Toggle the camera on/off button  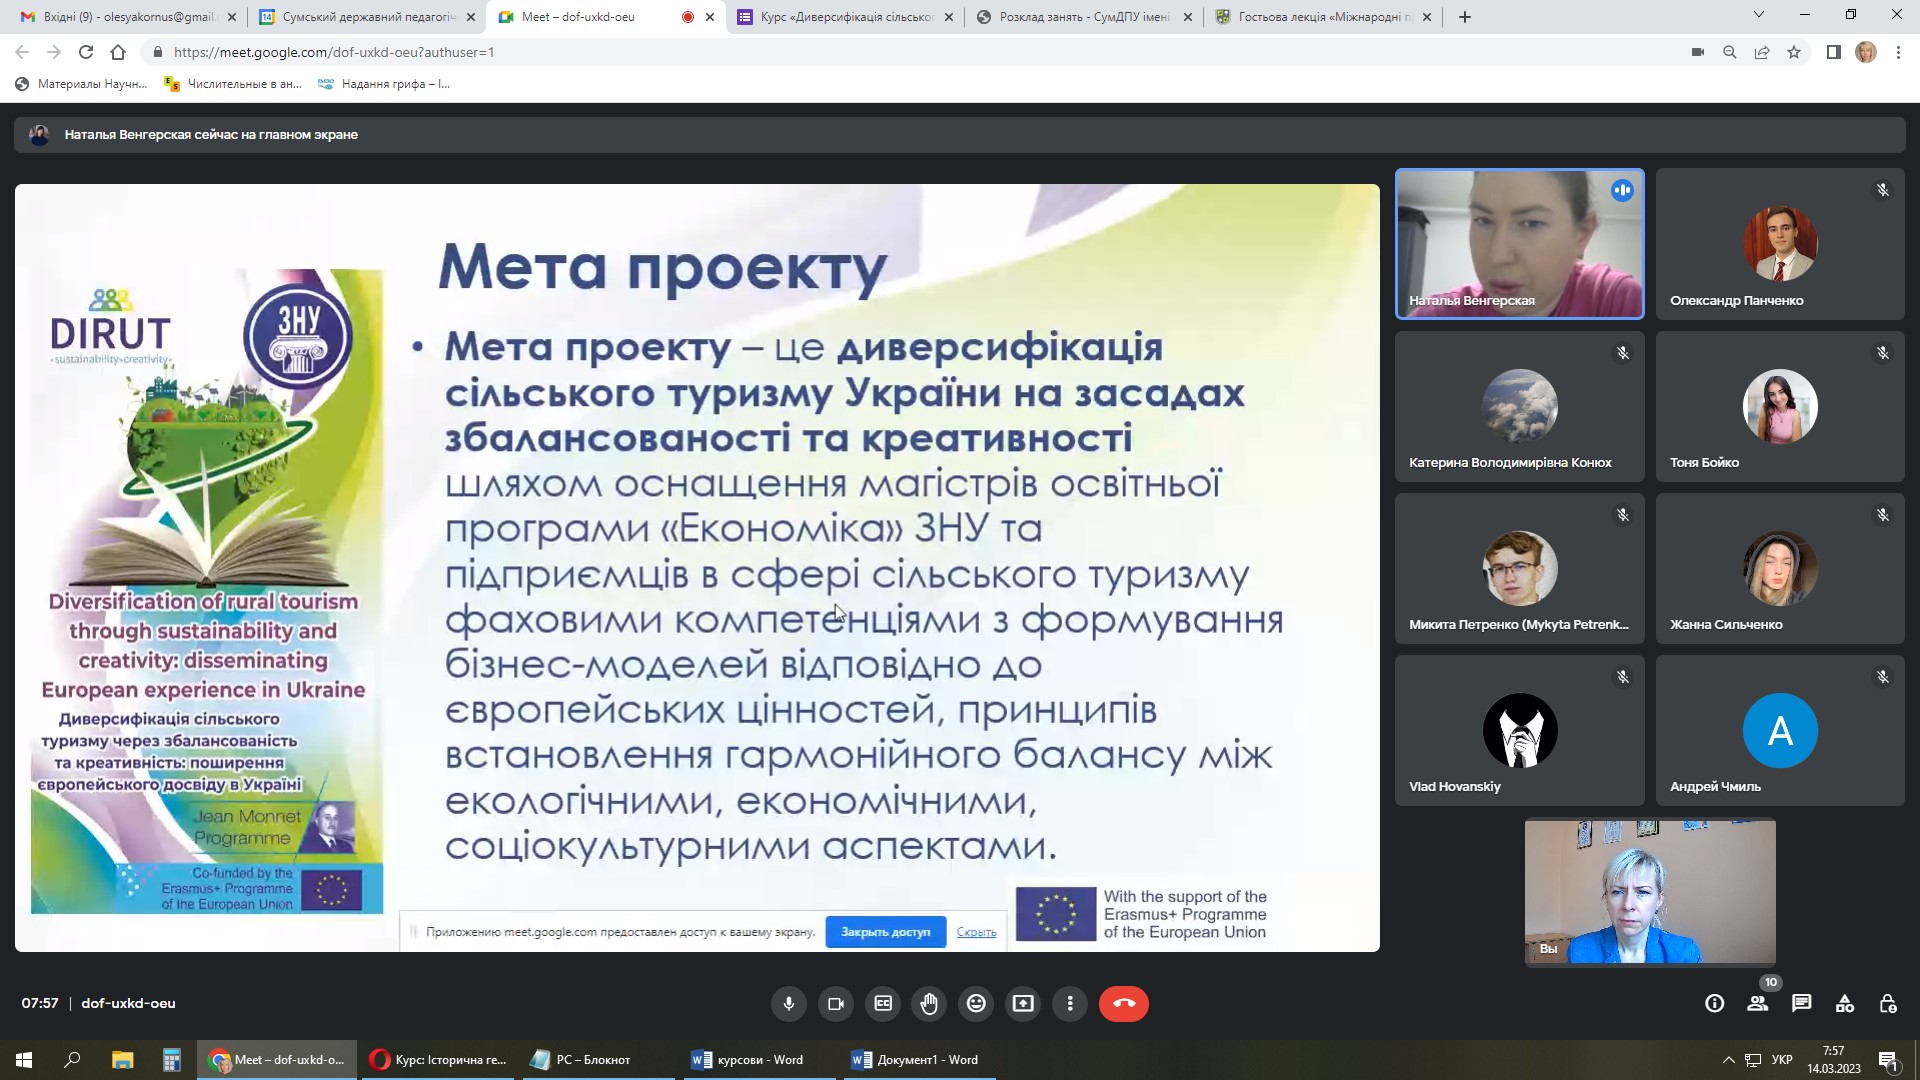click(836, 1003)
